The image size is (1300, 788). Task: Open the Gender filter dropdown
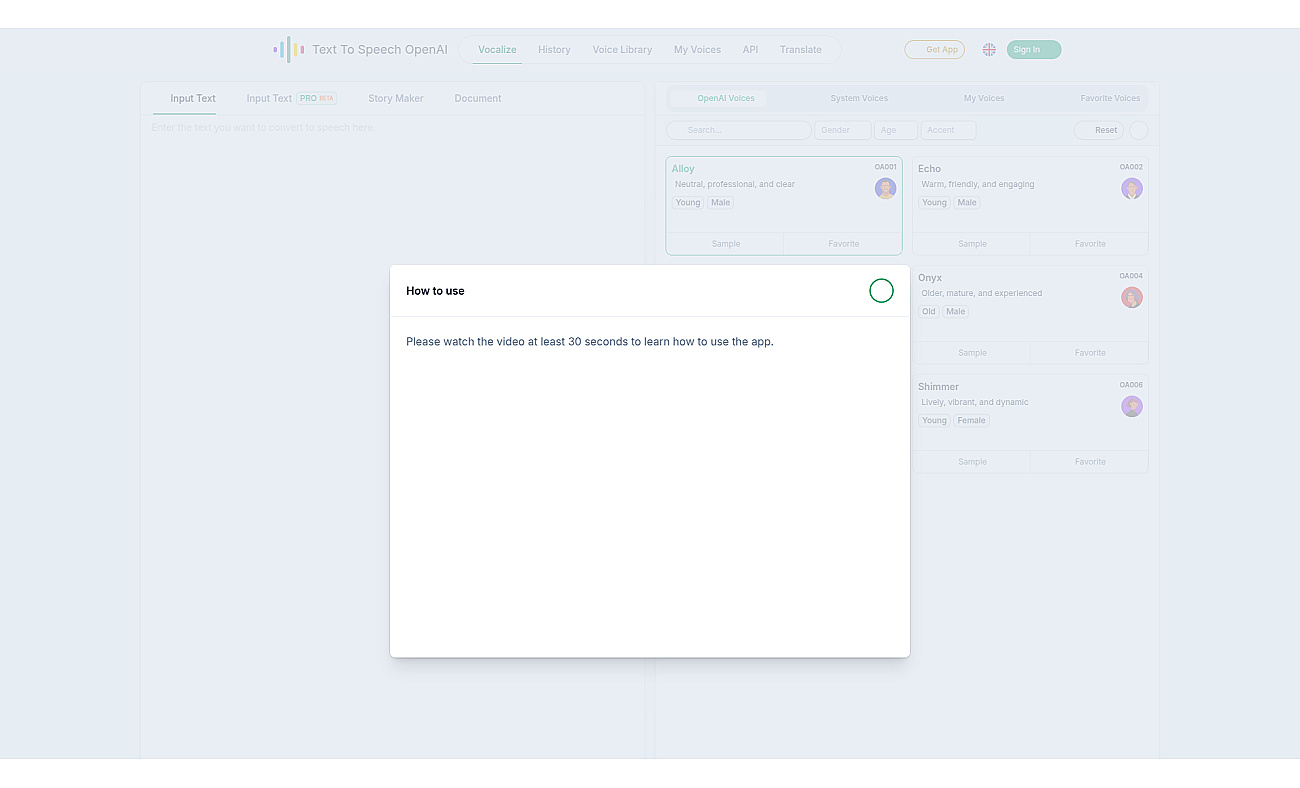click(843, 130)
